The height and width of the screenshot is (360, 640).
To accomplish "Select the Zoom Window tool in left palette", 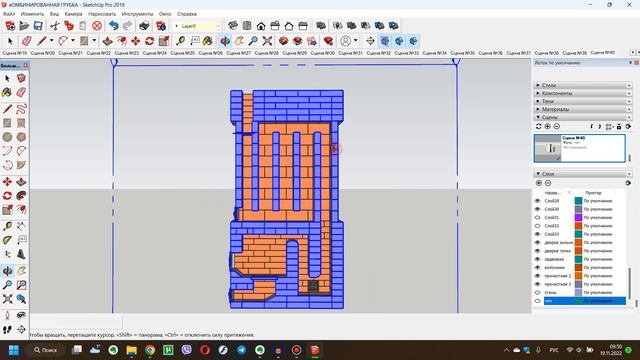I will pyautogui.click(x=21, y=285).
